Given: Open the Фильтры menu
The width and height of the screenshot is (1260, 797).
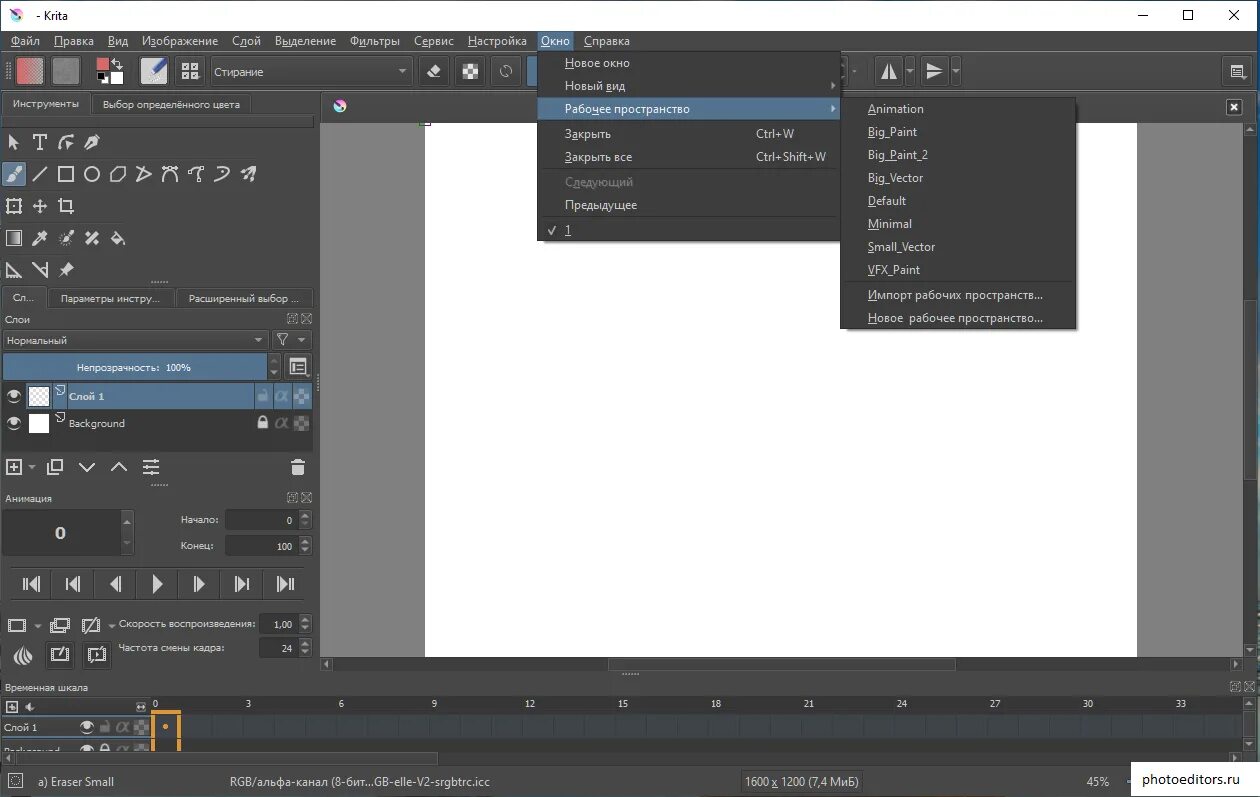Looking at the screenshot, I should (x=375, y=41).
